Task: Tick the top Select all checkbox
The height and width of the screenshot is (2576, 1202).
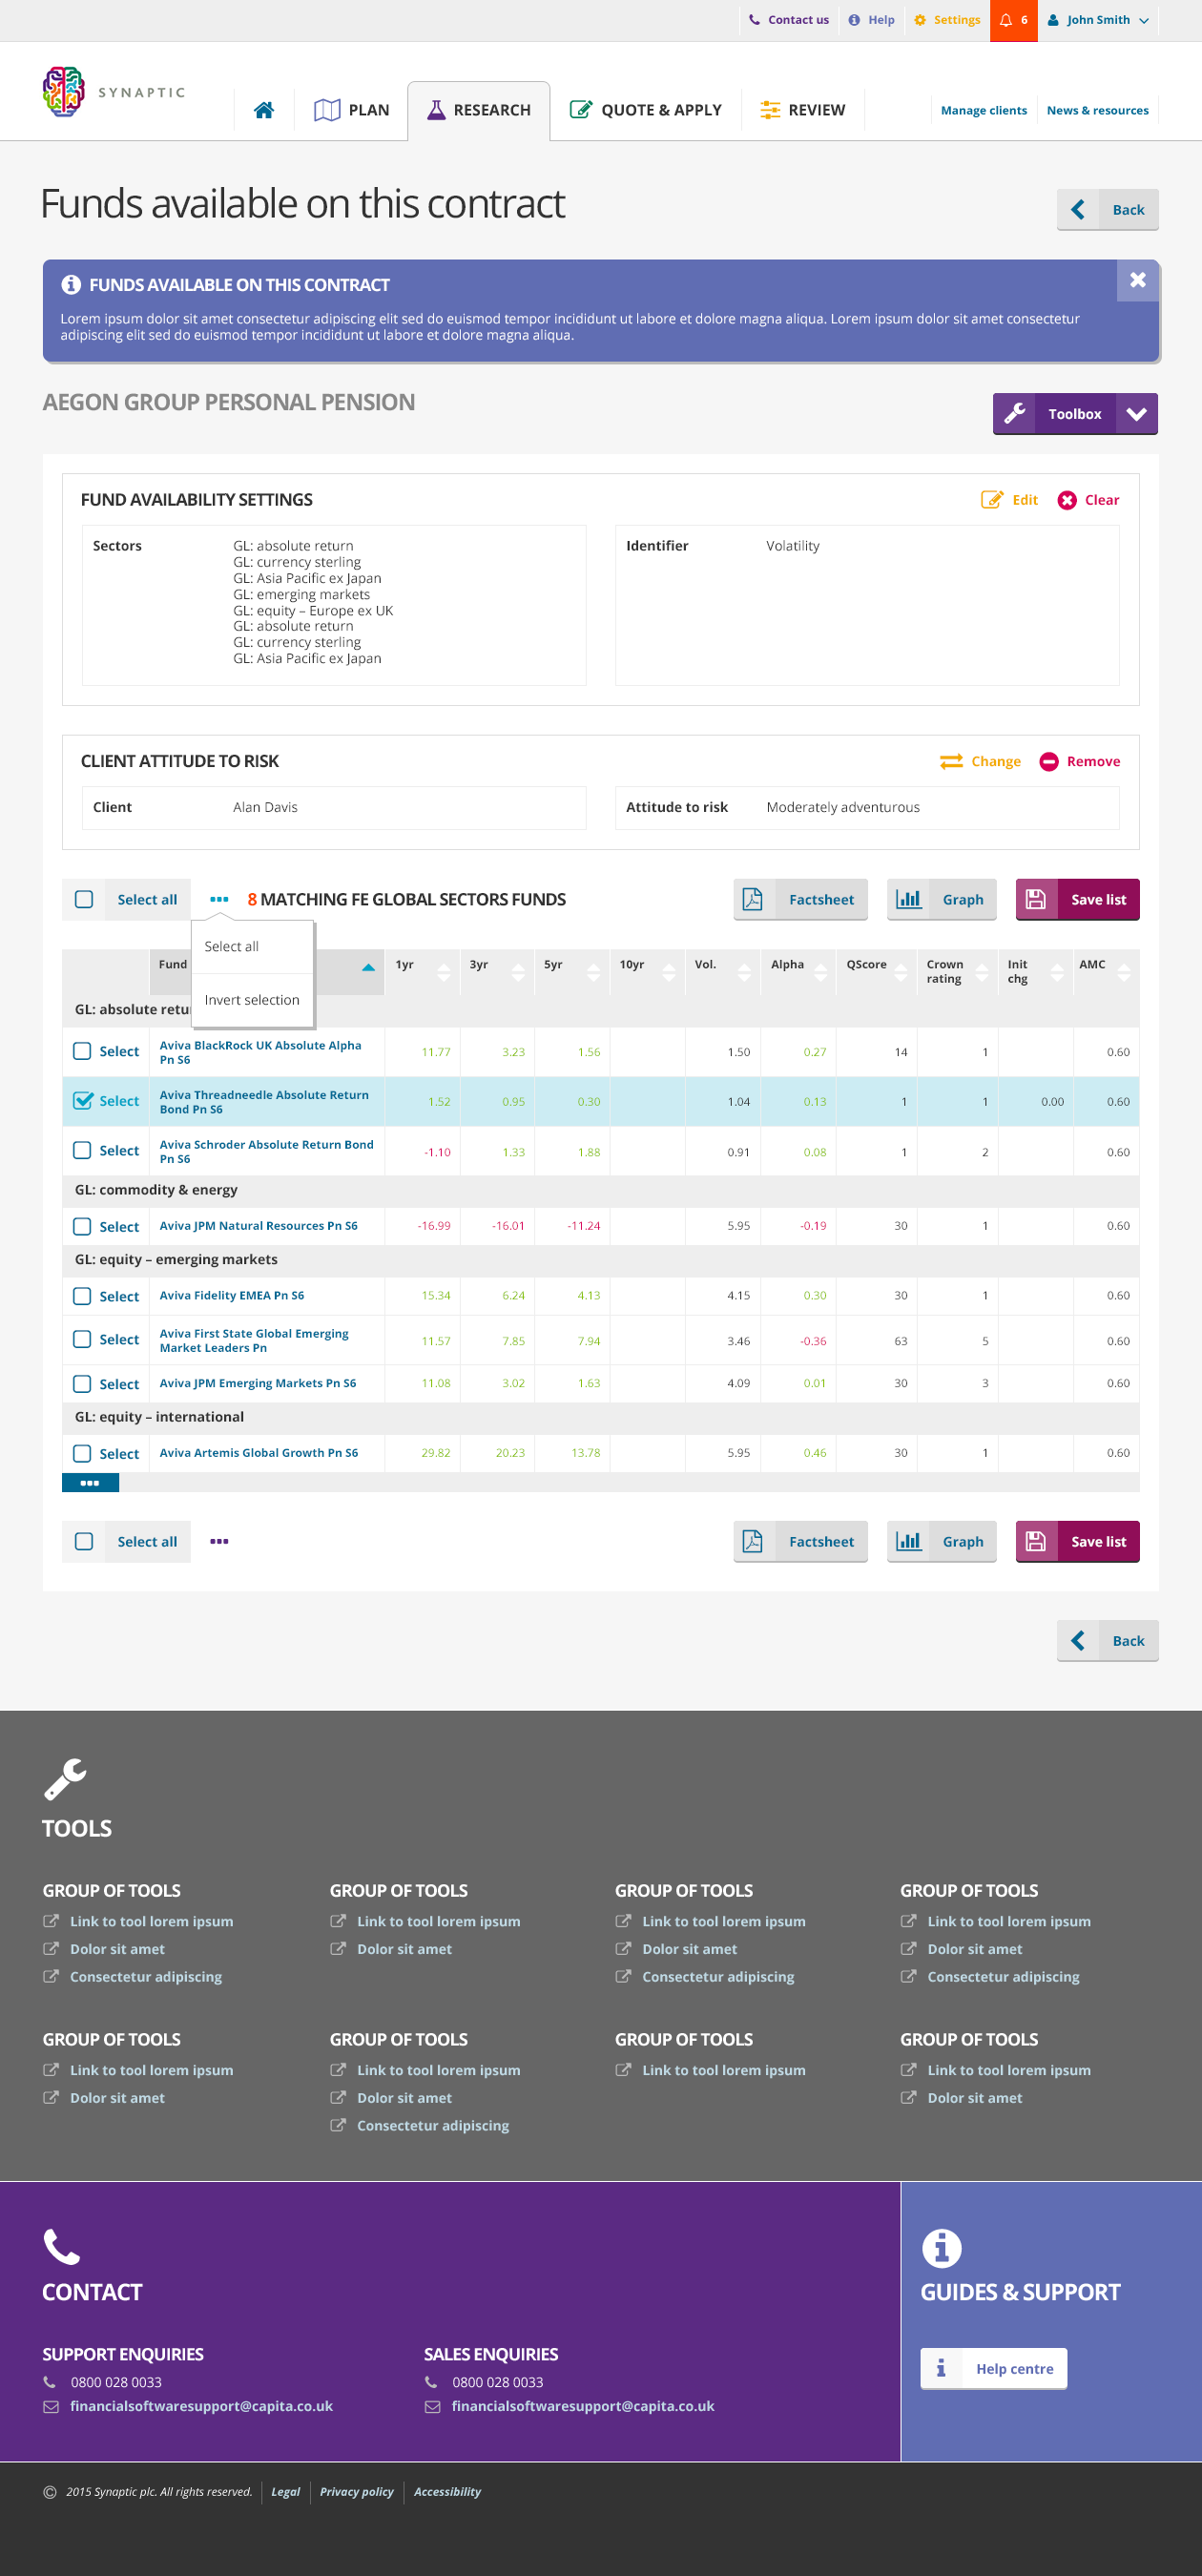Action: click(x=84, y=899)
